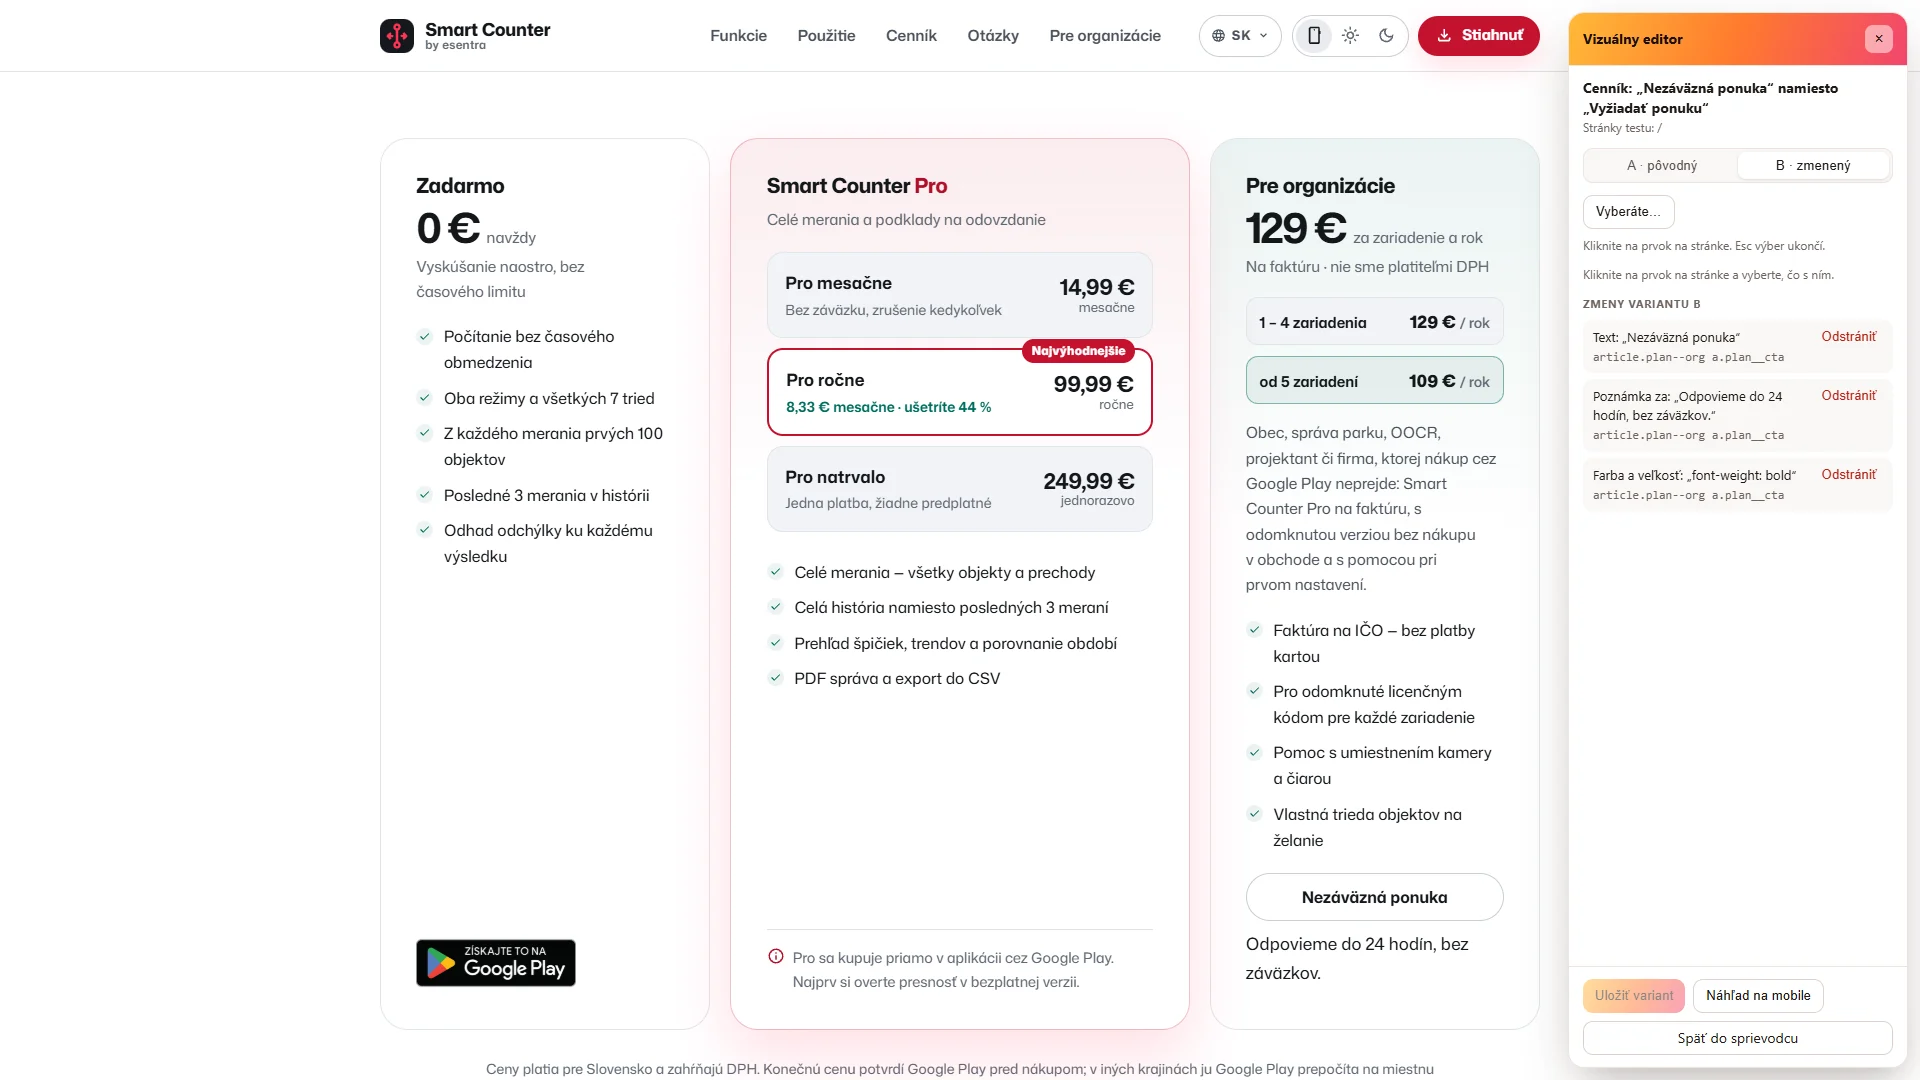Screen dimensions: 1920x1080
Task: Open the SK language dropdown
Action: pyautogui.click(x=1240, y=36)
